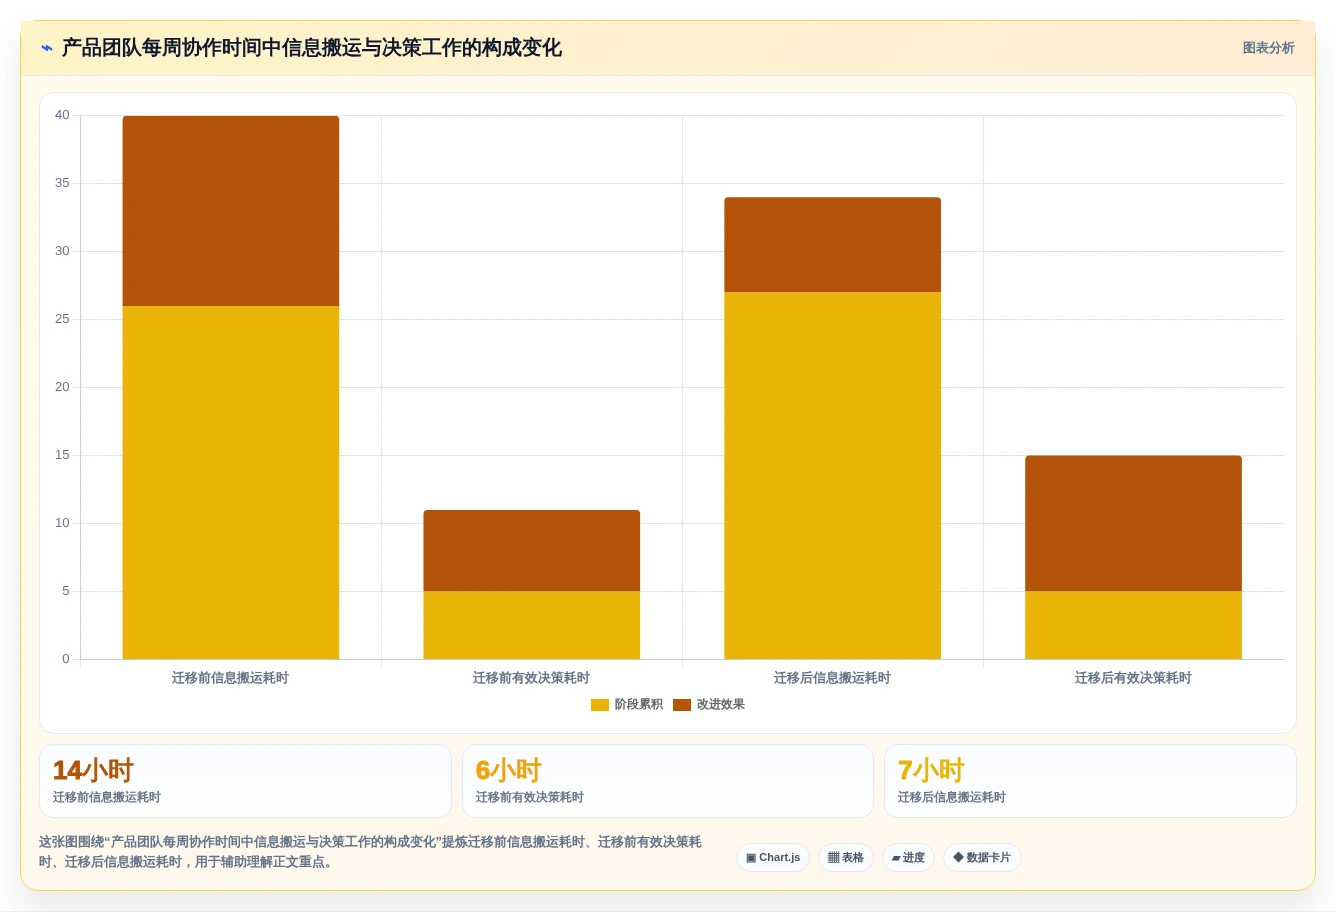Click the x-axis label 迁移后信息搬运耗时
Screen dimensions: 1336x912
pyautogui.click(x=832, y=678)
